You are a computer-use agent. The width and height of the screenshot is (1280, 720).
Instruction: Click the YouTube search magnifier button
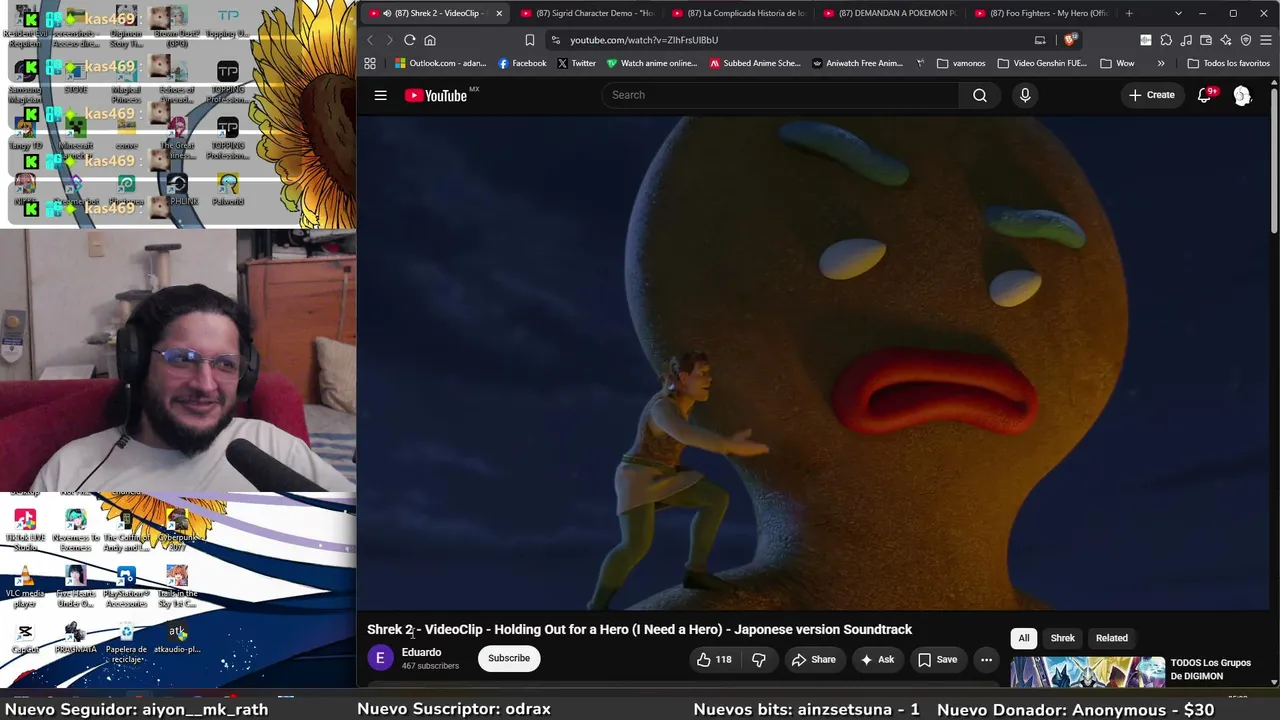980,95
